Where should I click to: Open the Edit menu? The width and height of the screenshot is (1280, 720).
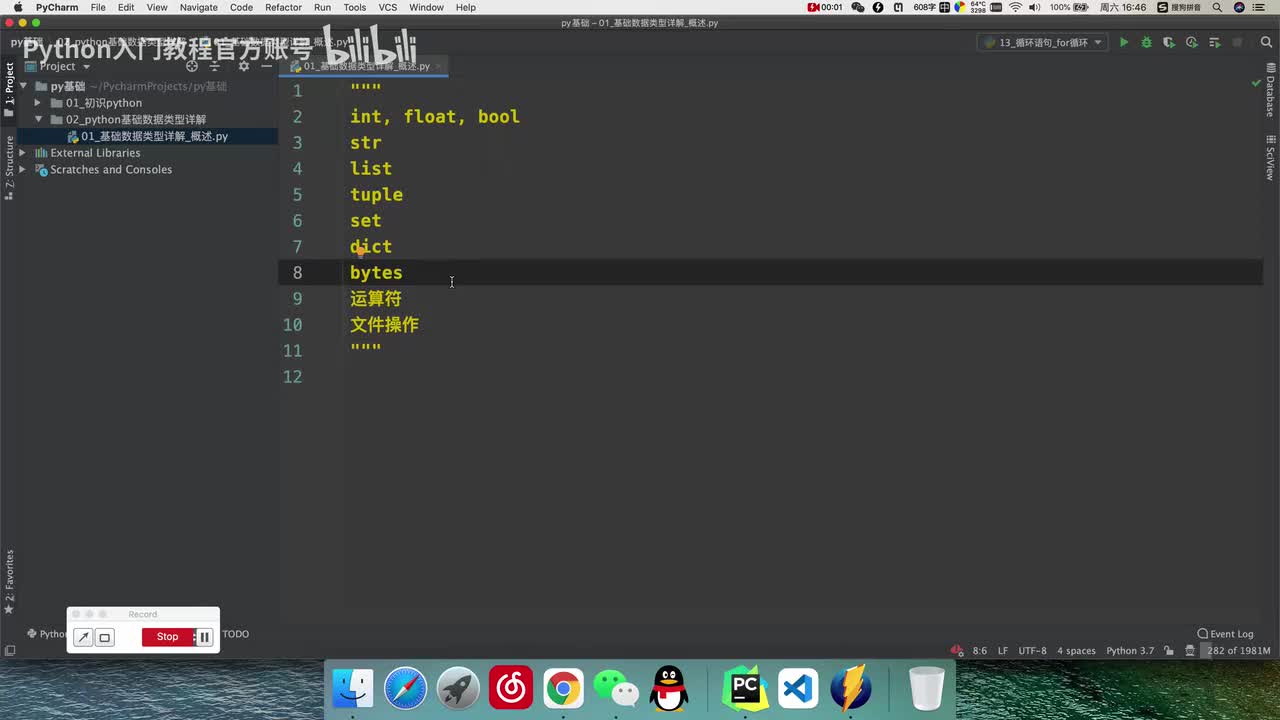click(126, 7)
